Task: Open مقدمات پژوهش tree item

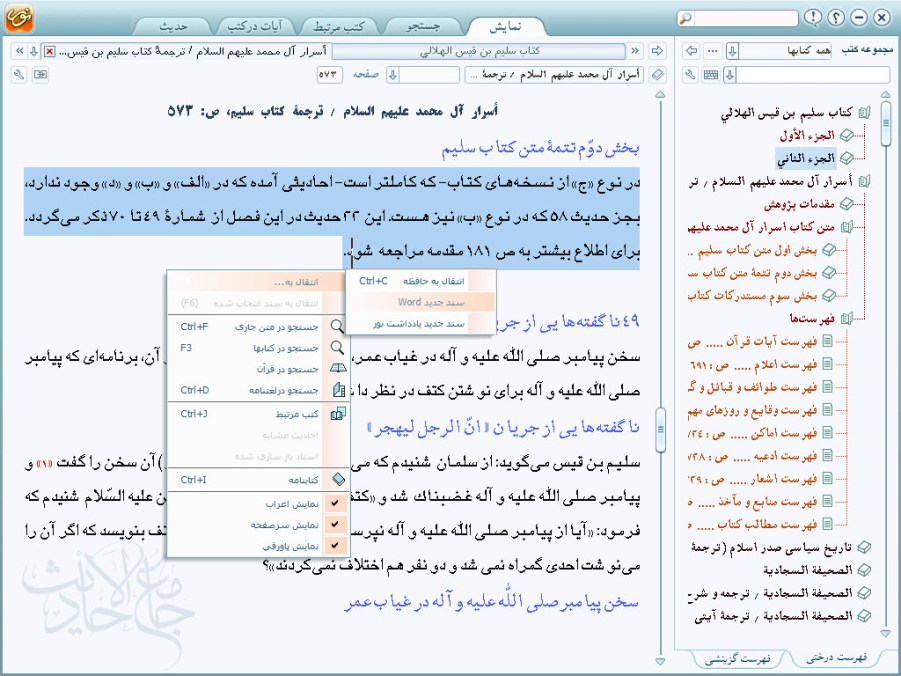Action: (799, 204)
